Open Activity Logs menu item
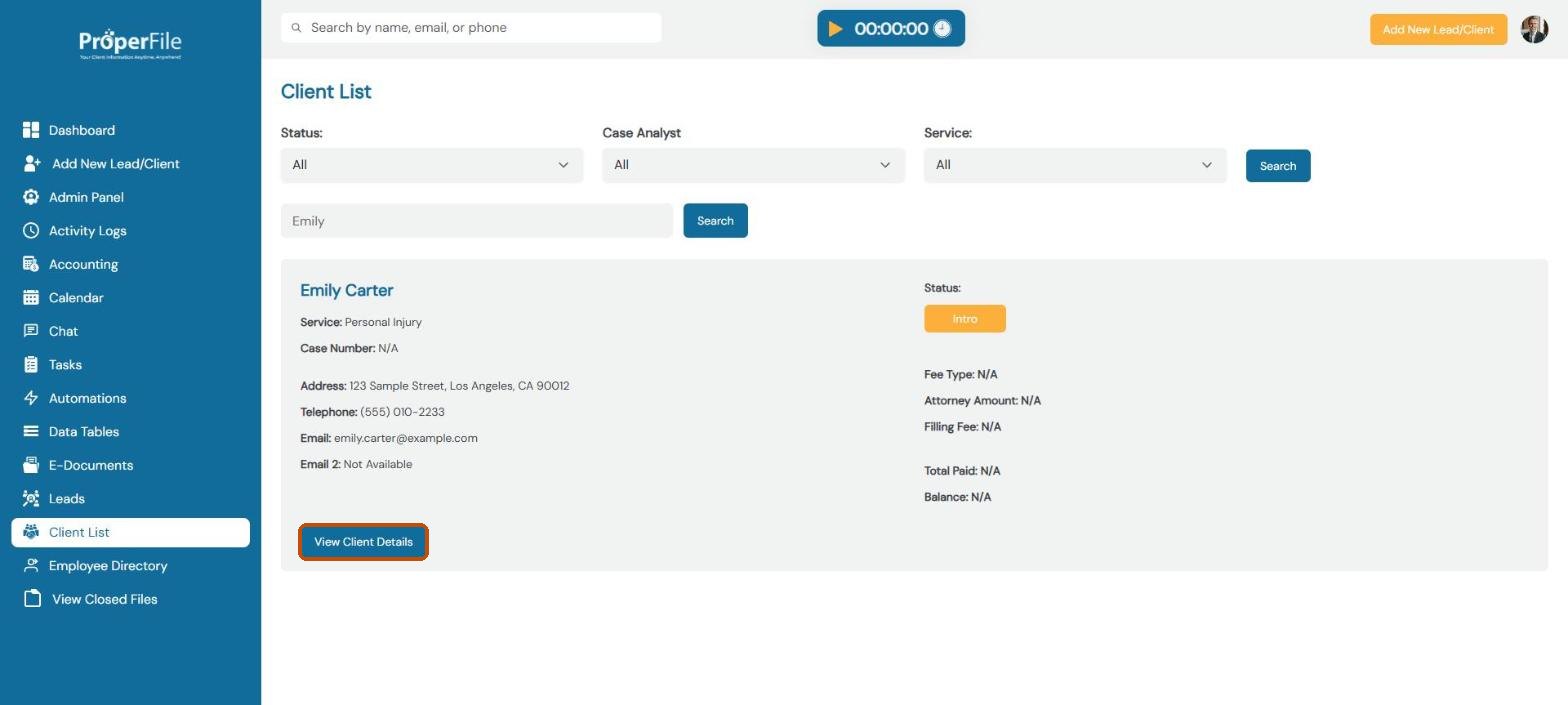Viewport: 1568px width, 705px height. click(x=88, y=230)
